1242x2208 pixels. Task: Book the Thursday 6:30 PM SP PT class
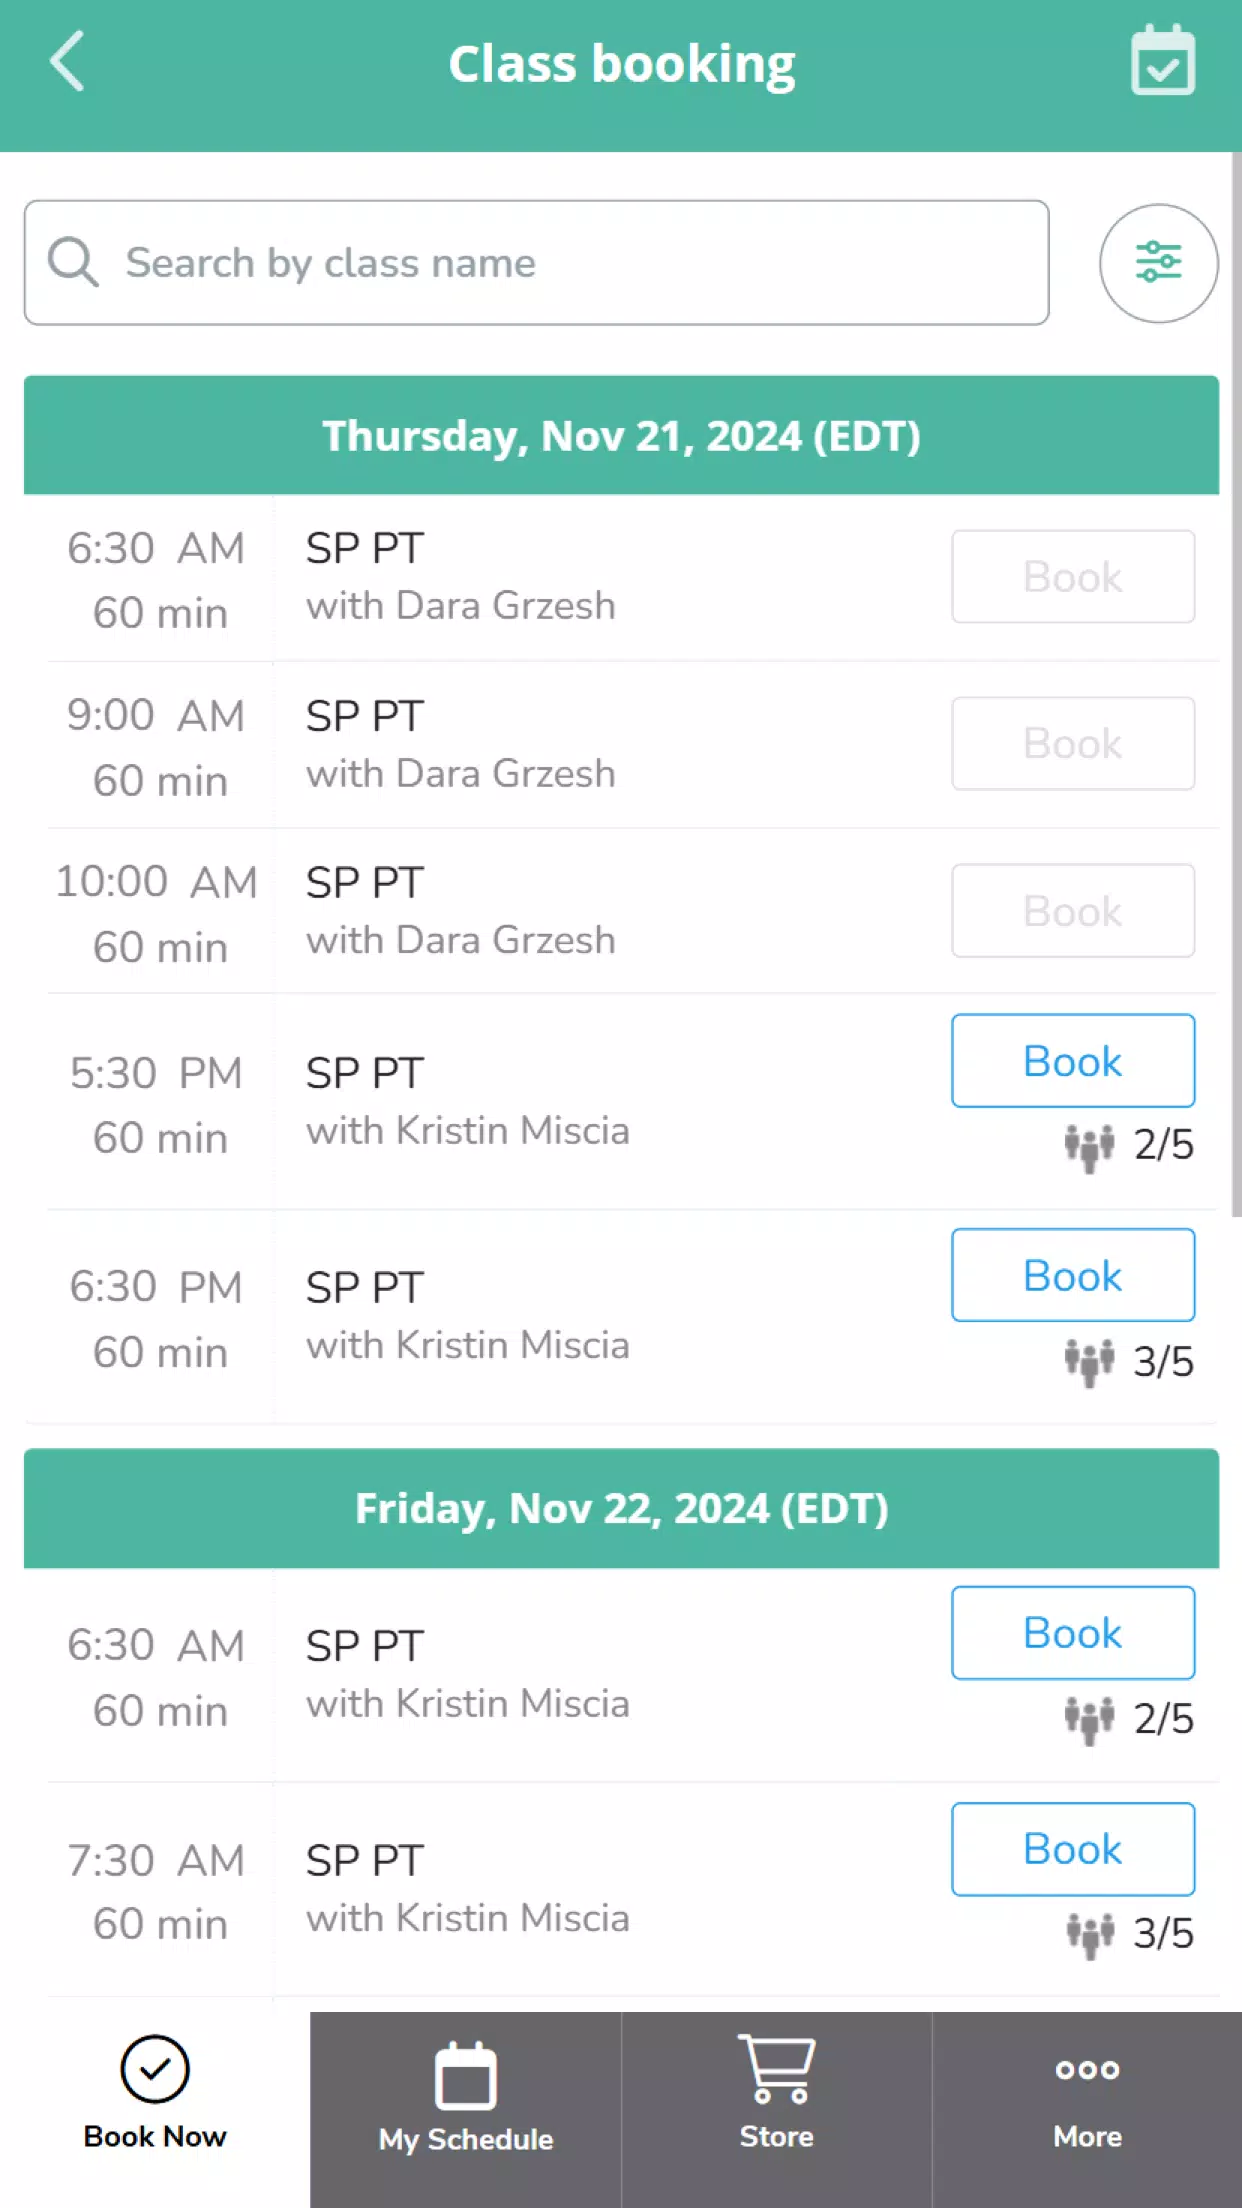click(1073, 1275)
